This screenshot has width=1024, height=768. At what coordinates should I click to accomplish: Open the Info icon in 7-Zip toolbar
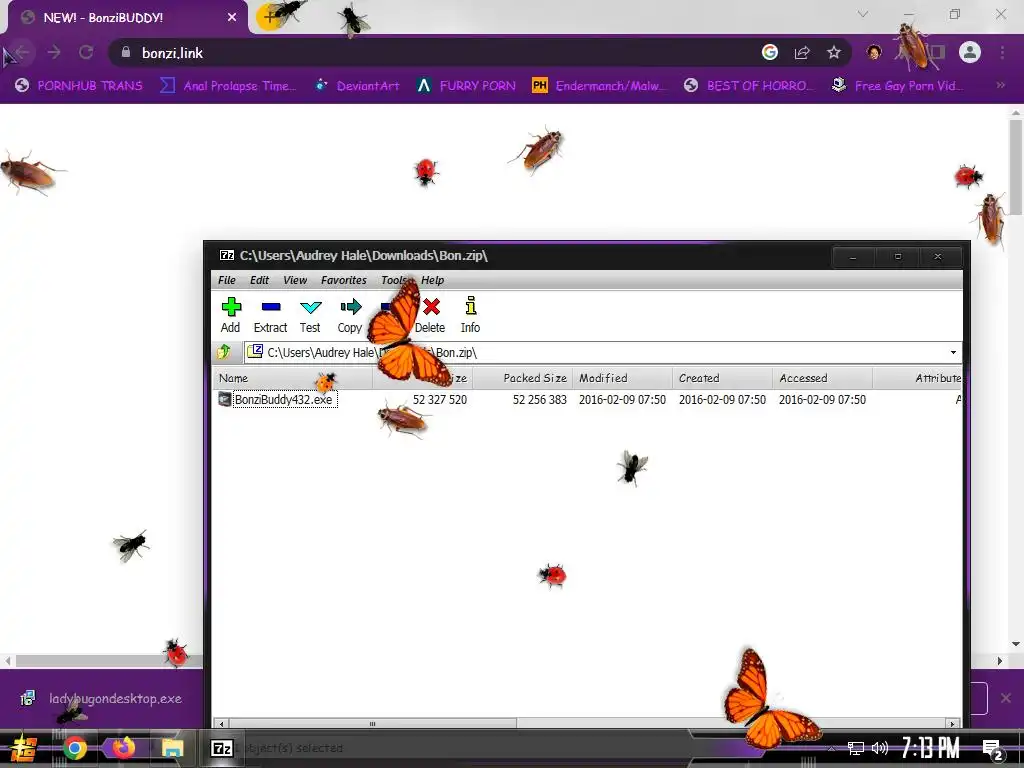[x=470, y=306]
